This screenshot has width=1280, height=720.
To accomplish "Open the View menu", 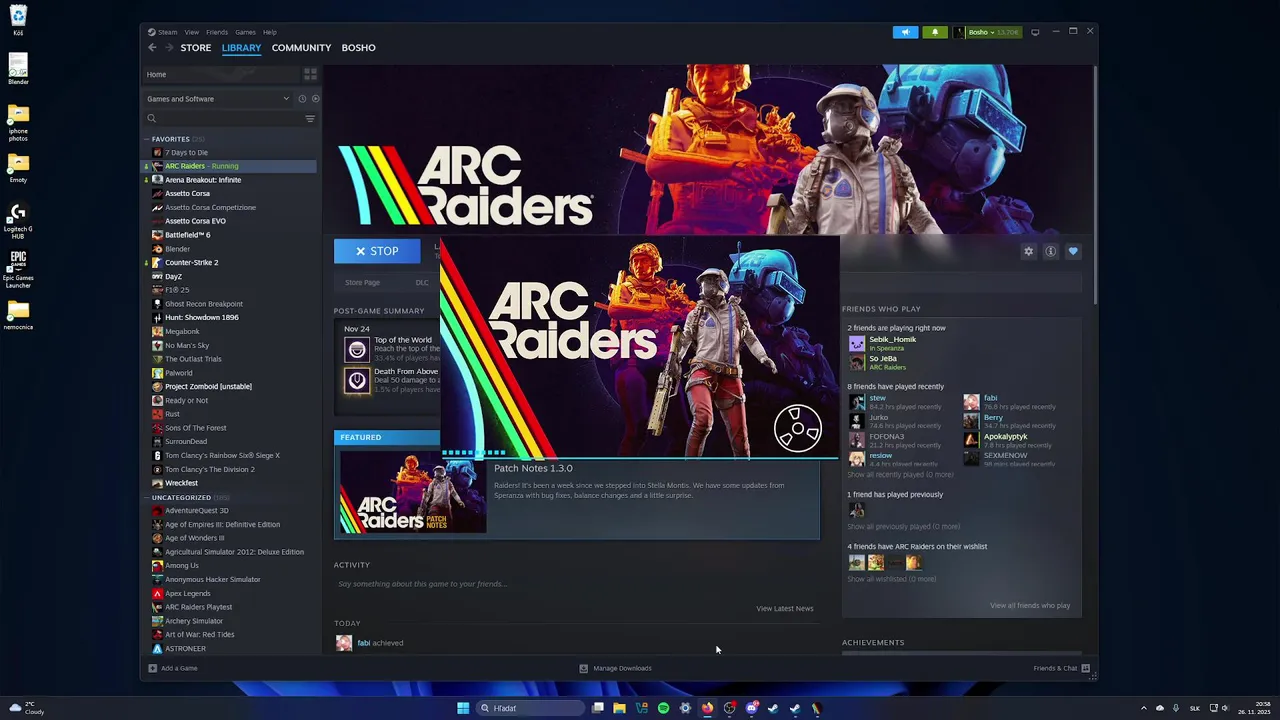I will point(191,32).
